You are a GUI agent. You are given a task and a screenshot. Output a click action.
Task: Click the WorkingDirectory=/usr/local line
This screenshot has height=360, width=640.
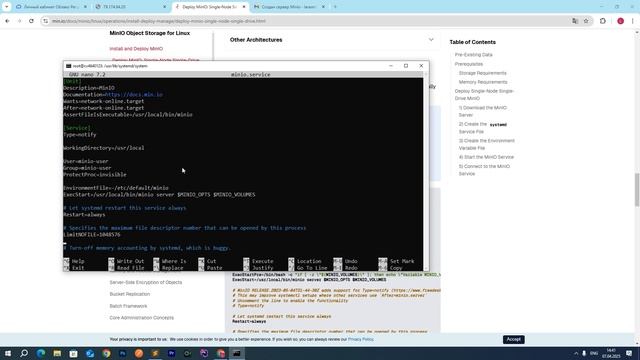click(104, 148)
